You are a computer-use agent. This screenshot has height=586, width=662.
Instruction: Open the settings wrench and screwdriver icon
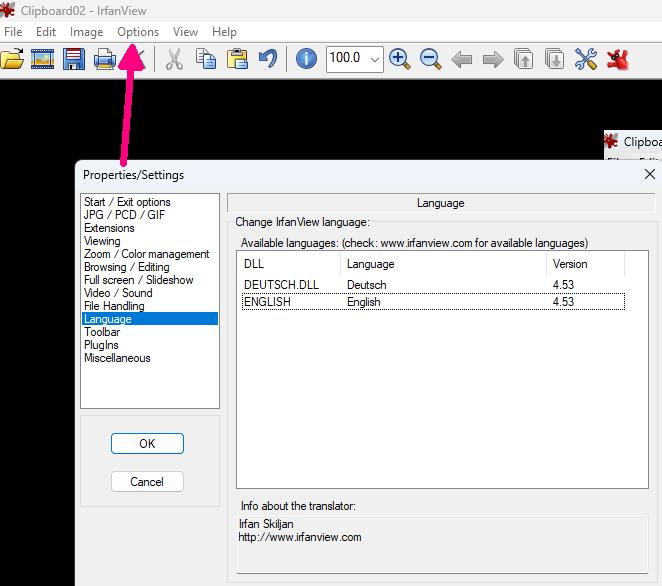586,59
